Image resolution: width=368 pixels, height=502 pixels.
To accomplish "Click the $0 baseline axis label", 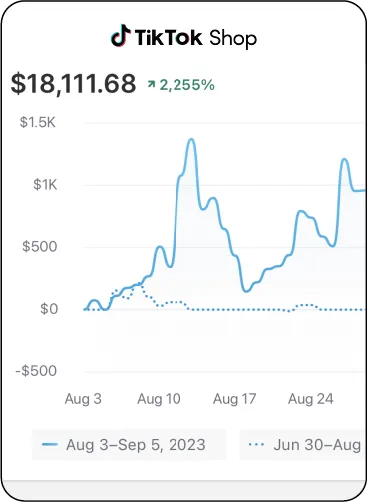I will [x=49, y=309].
